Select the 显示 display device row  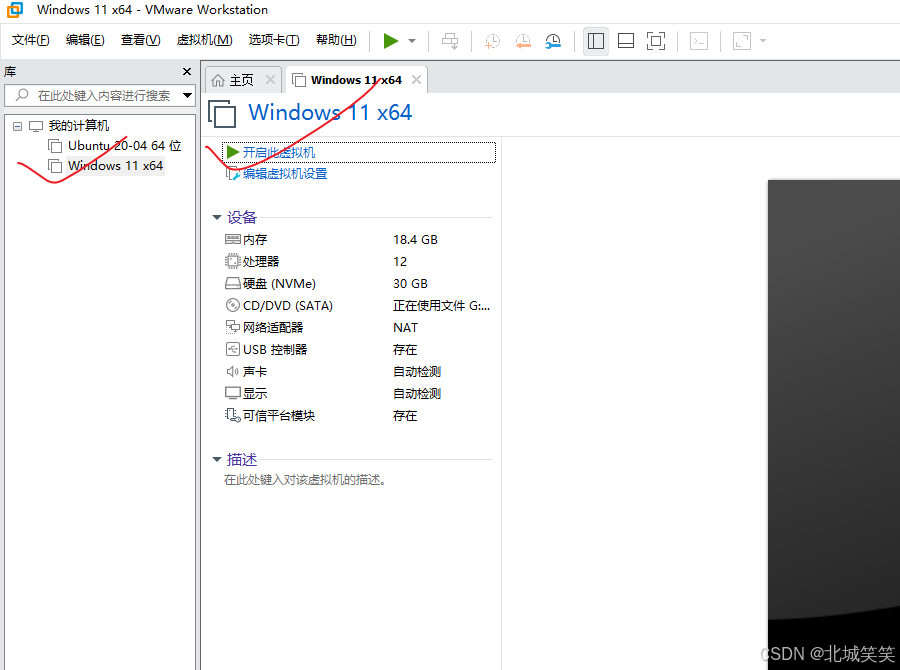tap(357, 394)
